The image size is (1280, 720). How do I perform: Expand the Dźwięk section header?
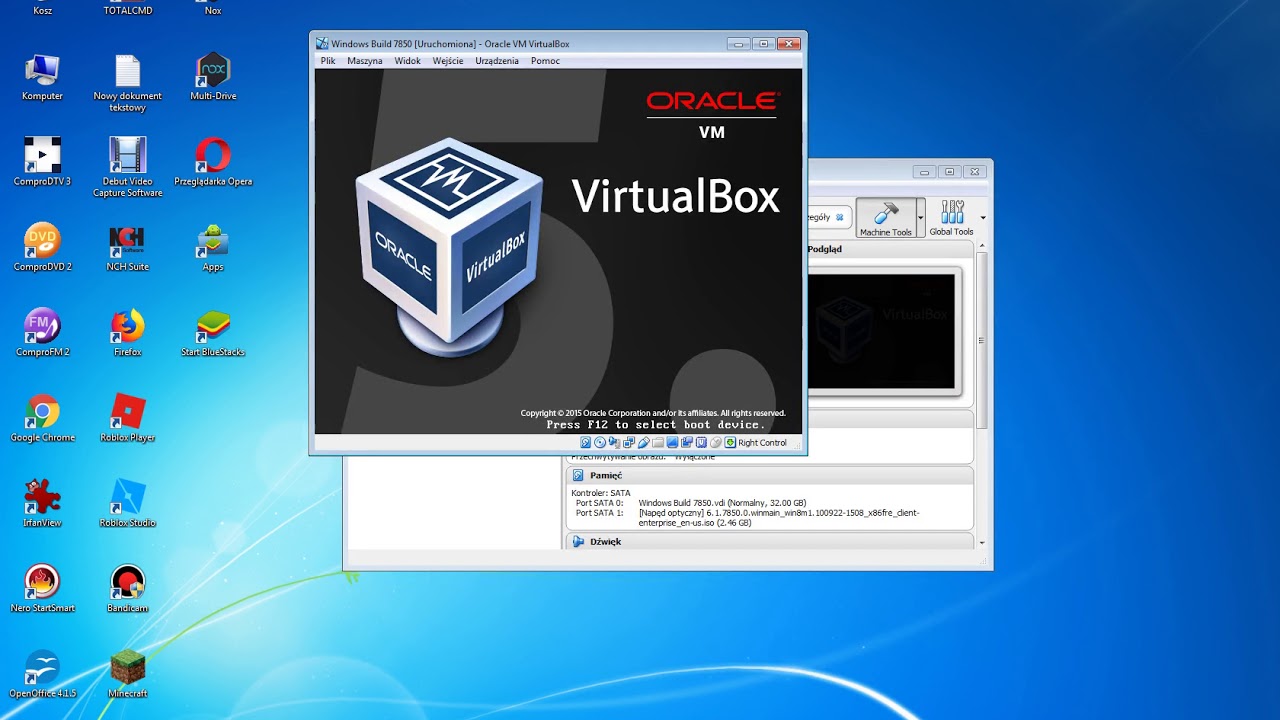pos(769,541)
